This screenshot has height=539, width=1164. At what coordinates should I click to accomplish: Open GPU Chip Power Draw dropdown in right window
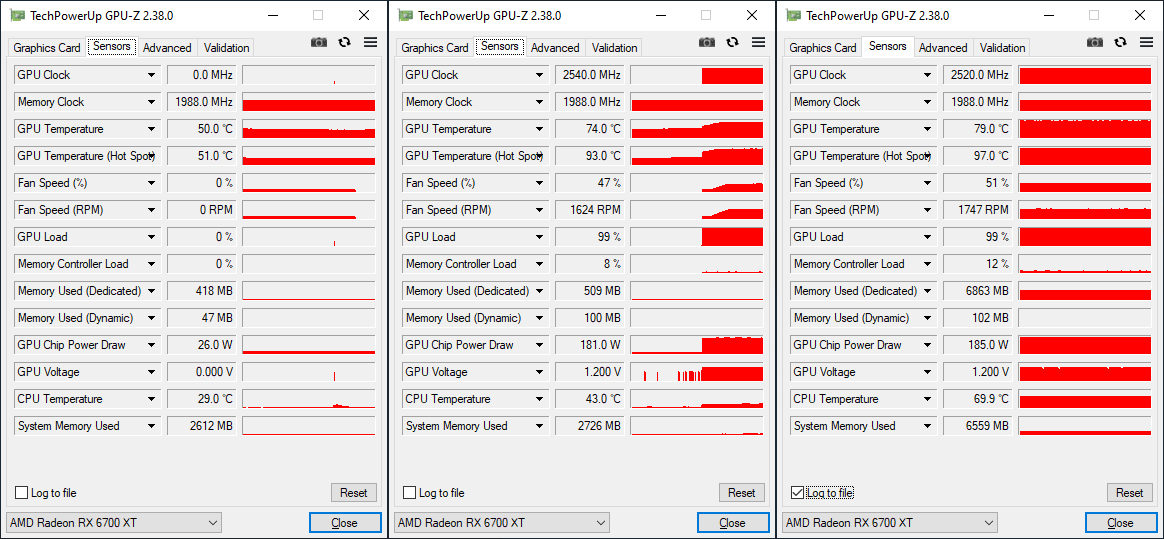click(928, 345)
